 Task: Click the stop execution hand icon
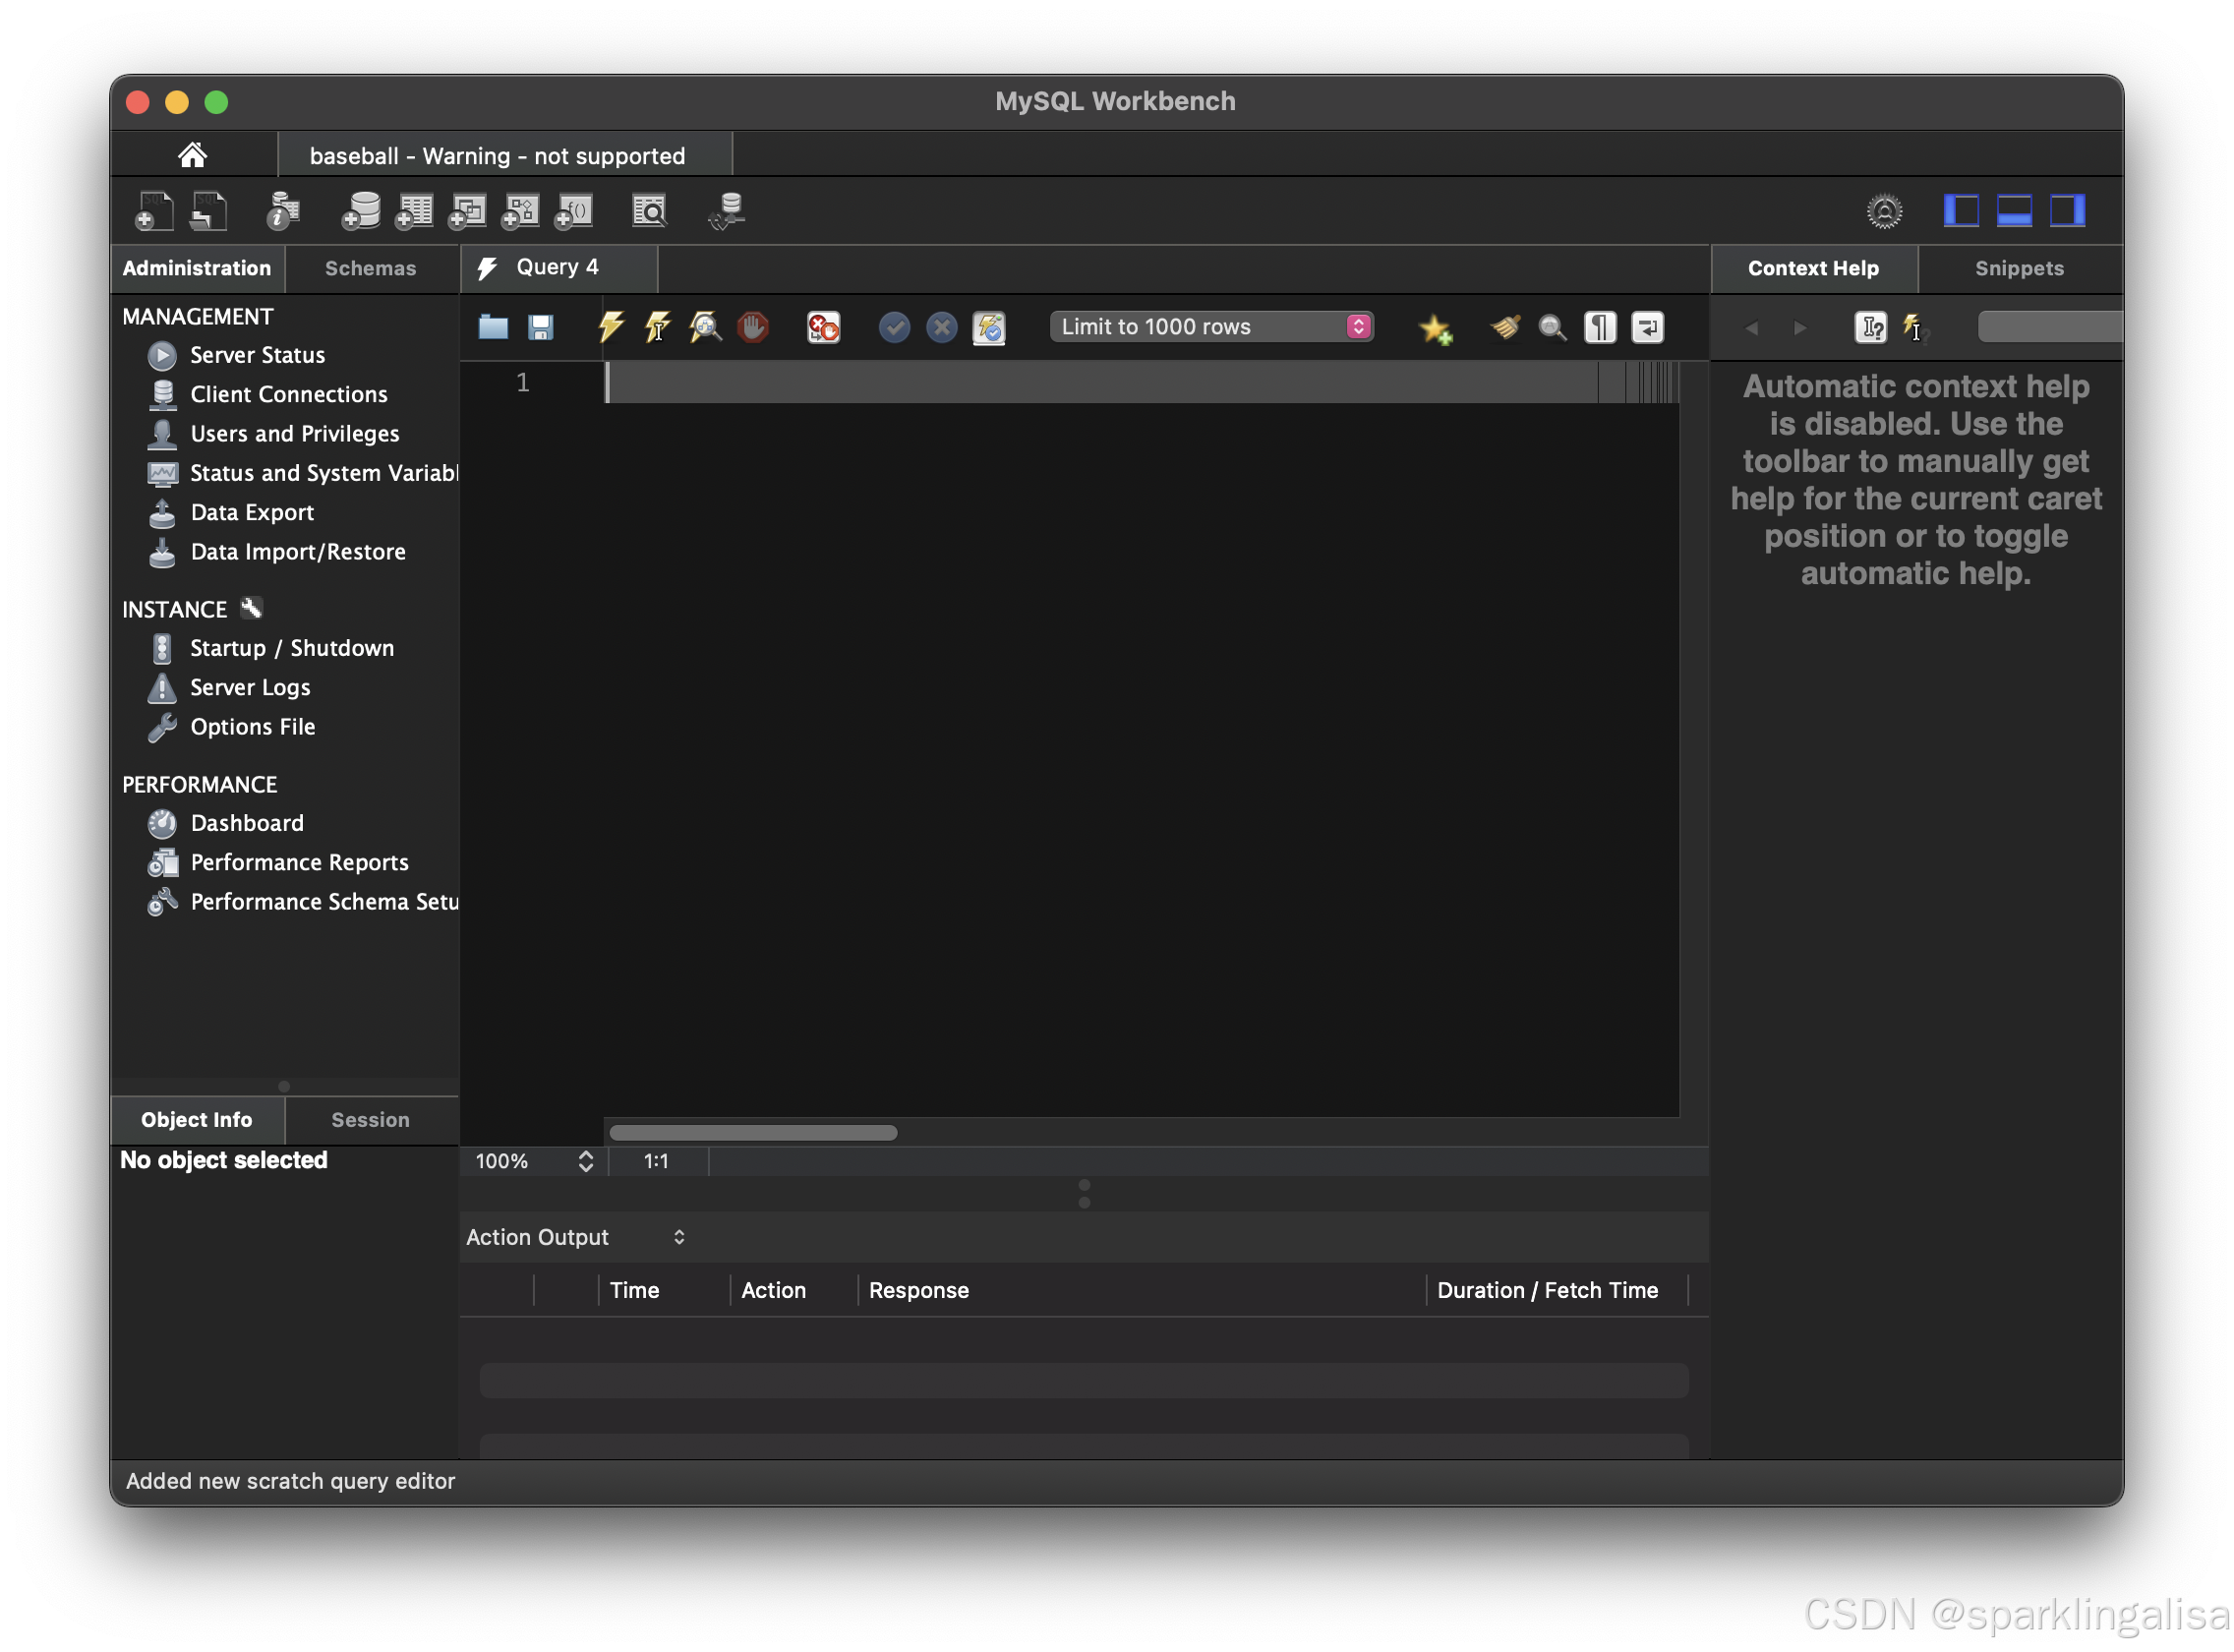pos(753,327)
